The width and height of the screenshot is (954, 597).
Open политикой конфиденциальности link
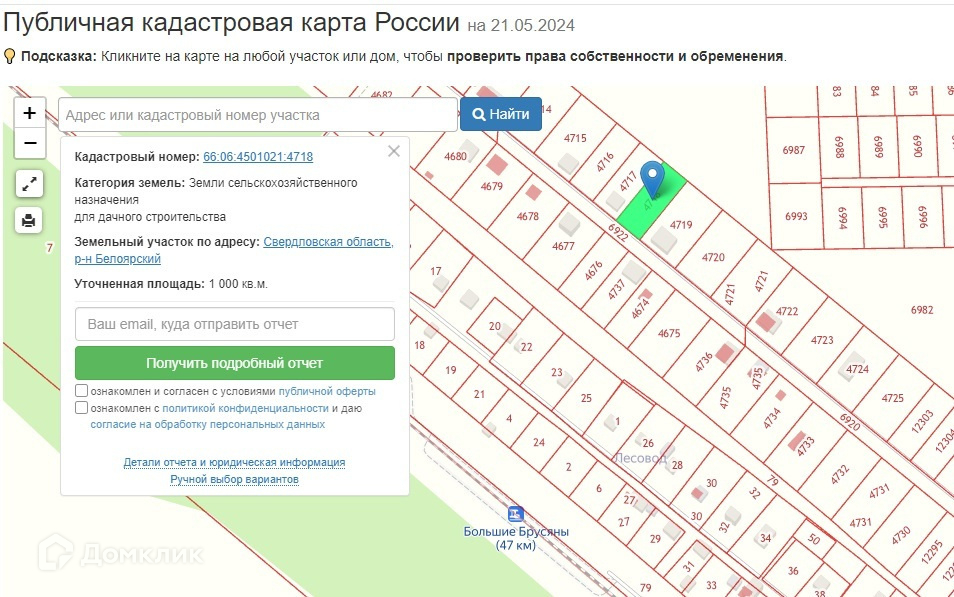coord(245,408)
